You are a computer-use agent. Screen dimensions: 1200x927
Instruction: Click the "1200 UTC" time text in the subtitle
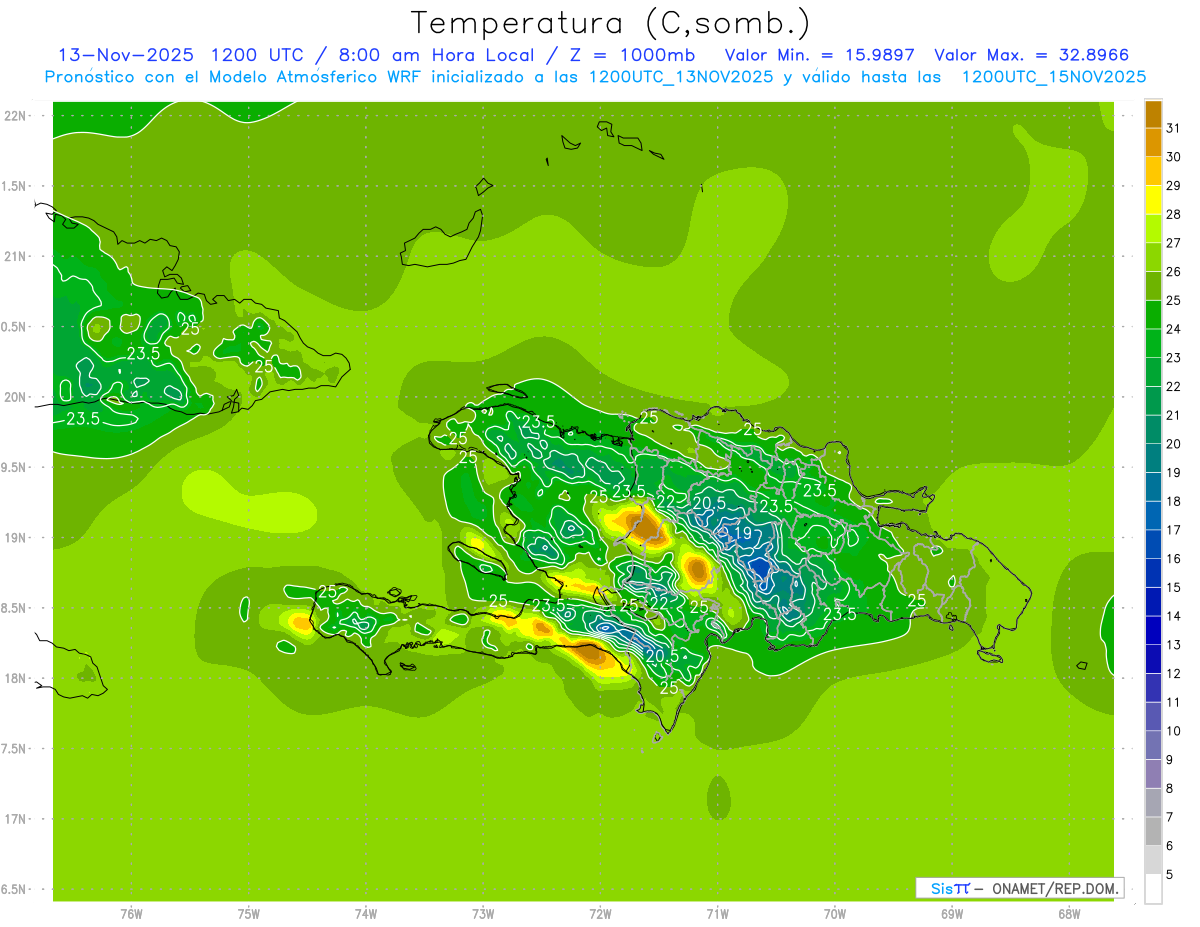point(256,55)
